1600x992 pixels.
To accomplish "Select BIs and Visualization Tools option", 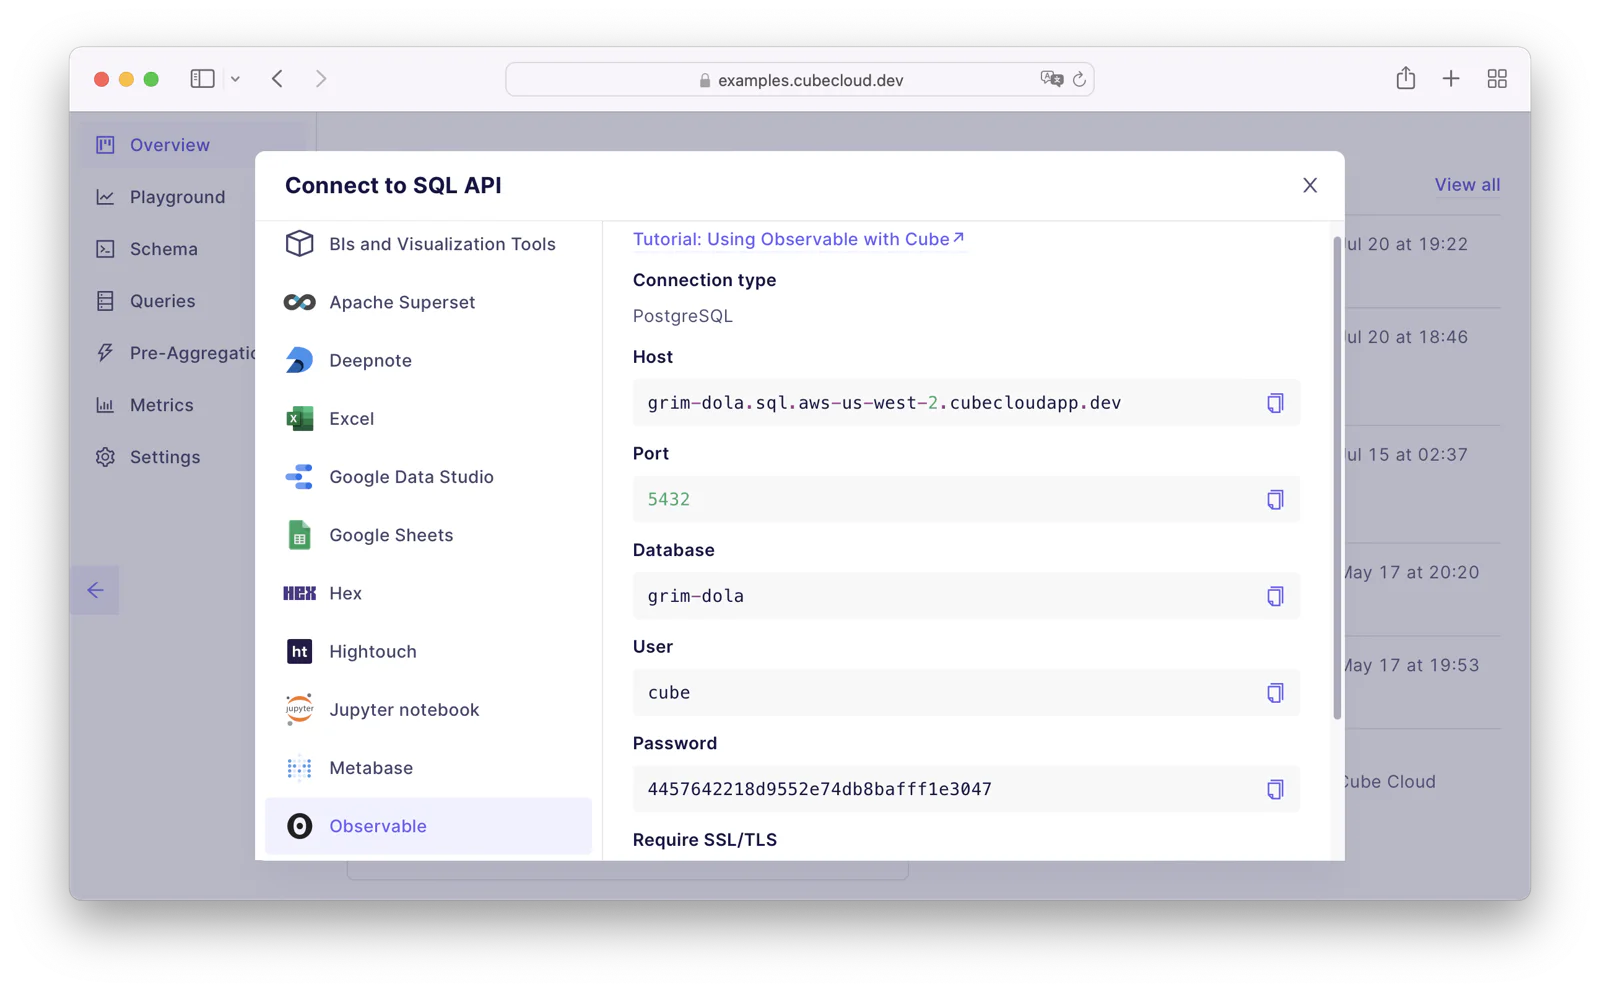I will 428,244.
